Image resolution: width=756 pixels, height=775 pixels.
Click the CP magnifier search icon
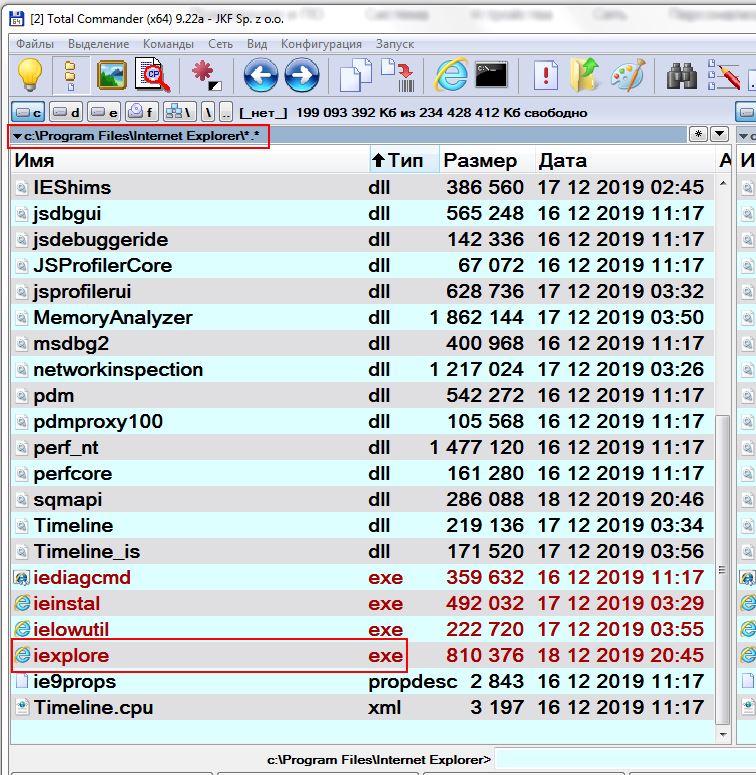(x=152, y=75)
